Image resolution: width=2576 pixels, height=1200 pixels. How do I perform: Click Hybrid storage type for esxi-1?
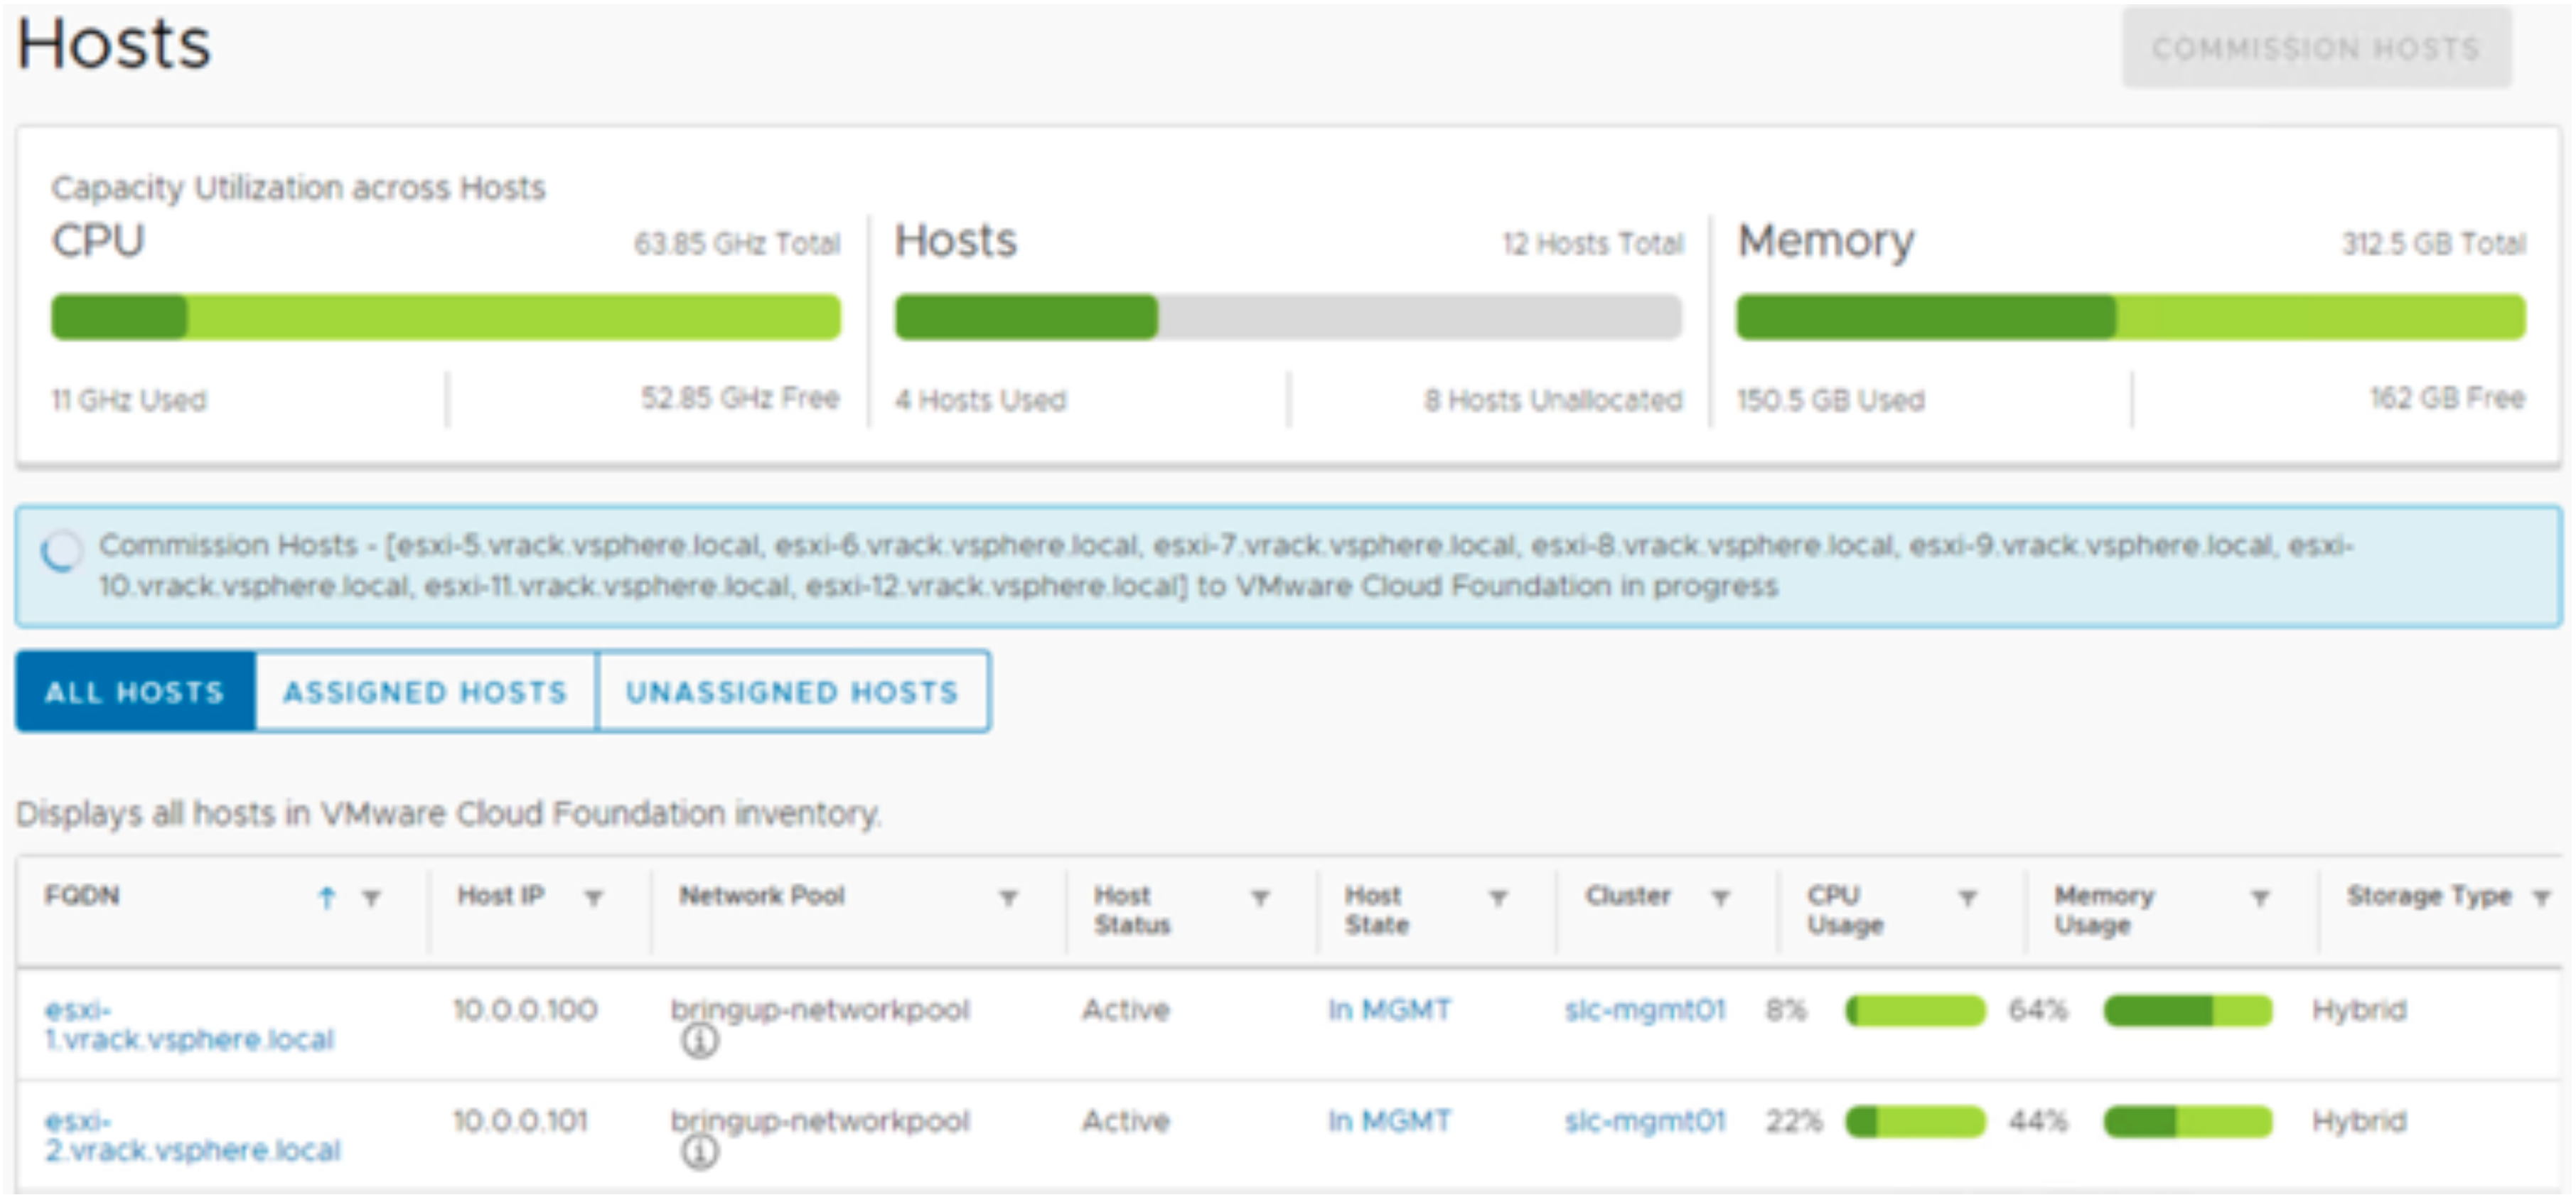tap(2360, 1011)
